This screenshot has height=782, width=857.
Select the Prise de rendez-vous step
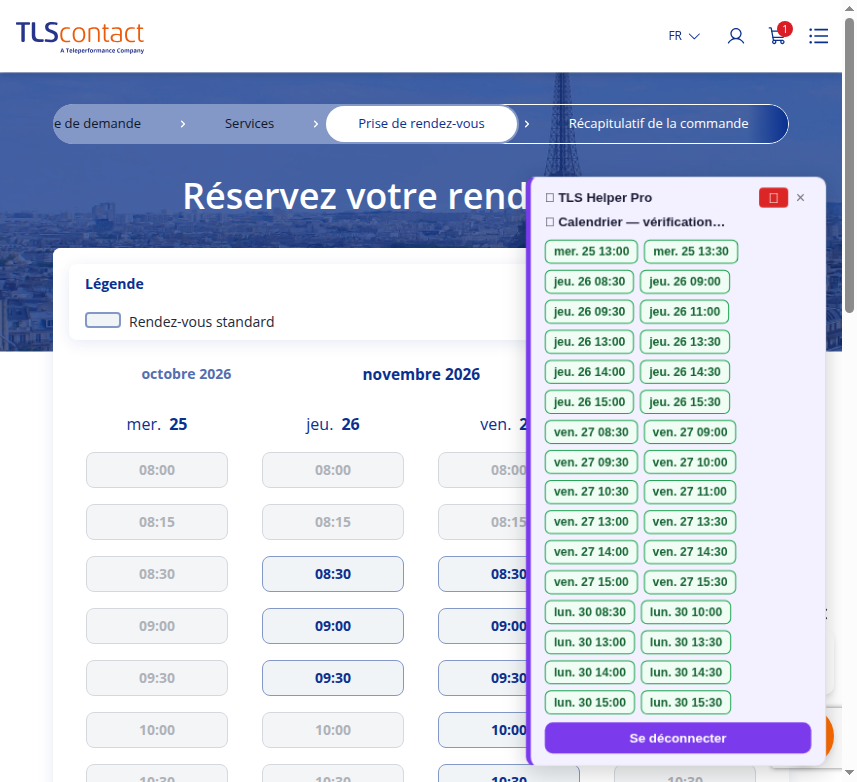click(421, 124)
